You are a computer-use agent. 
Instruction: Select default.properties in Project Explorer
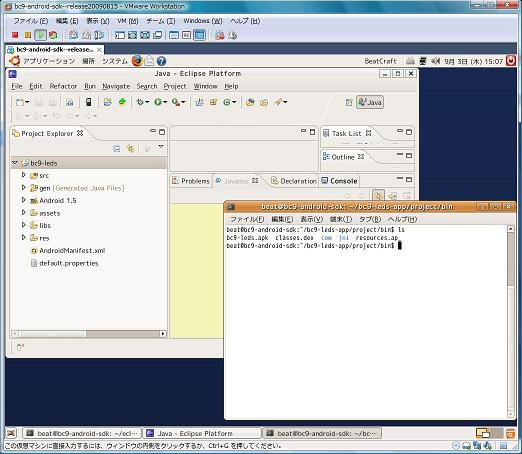(x=69, y=263)
